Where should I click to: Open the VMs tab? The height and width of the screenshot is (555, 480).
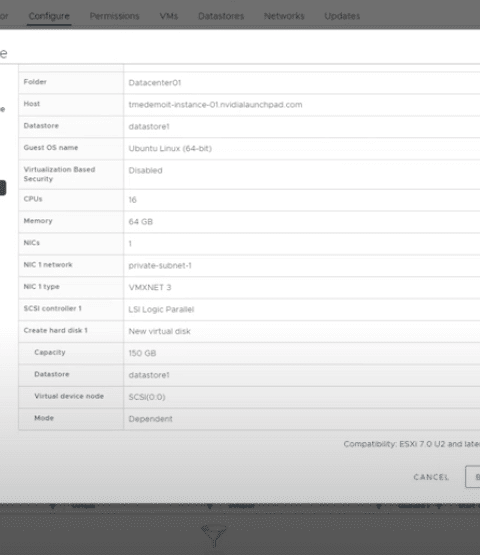[168, 16]
